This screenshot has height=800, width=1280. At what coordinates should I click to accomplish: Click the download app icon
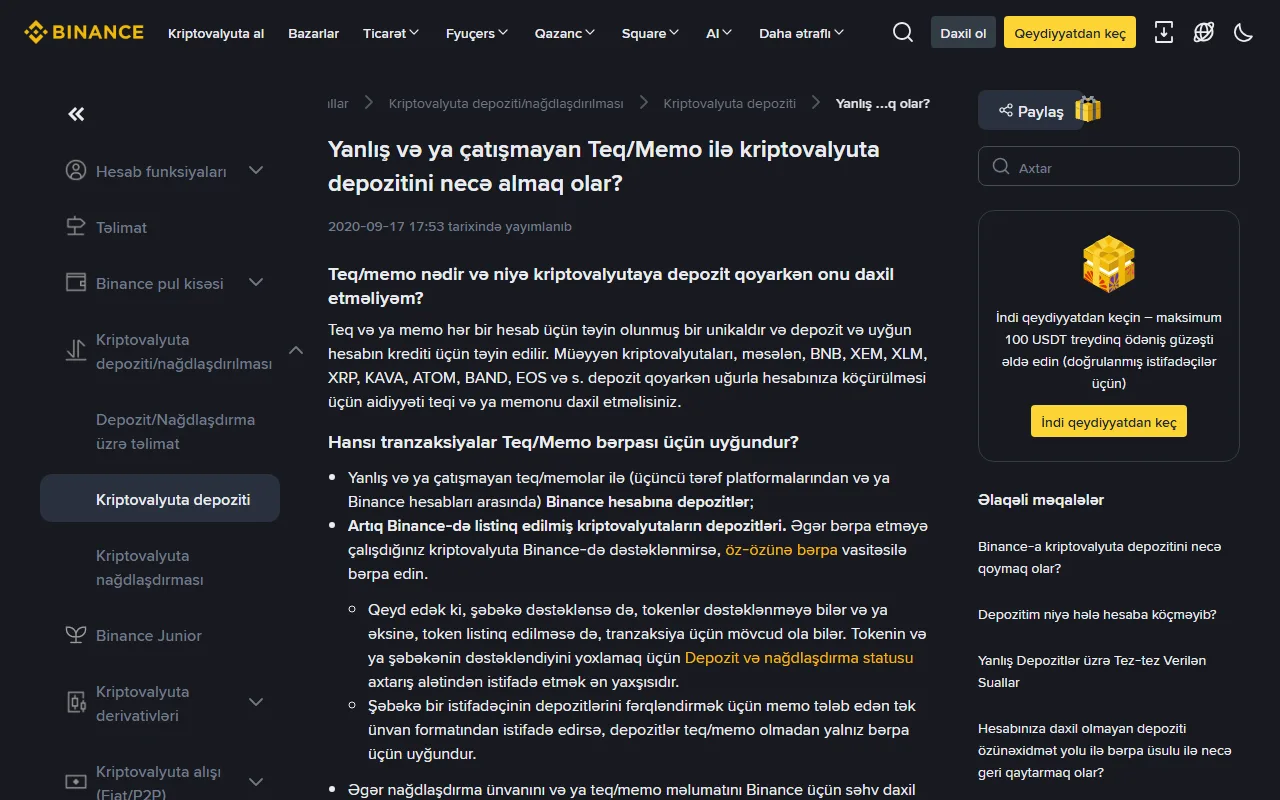point(1164,33)
